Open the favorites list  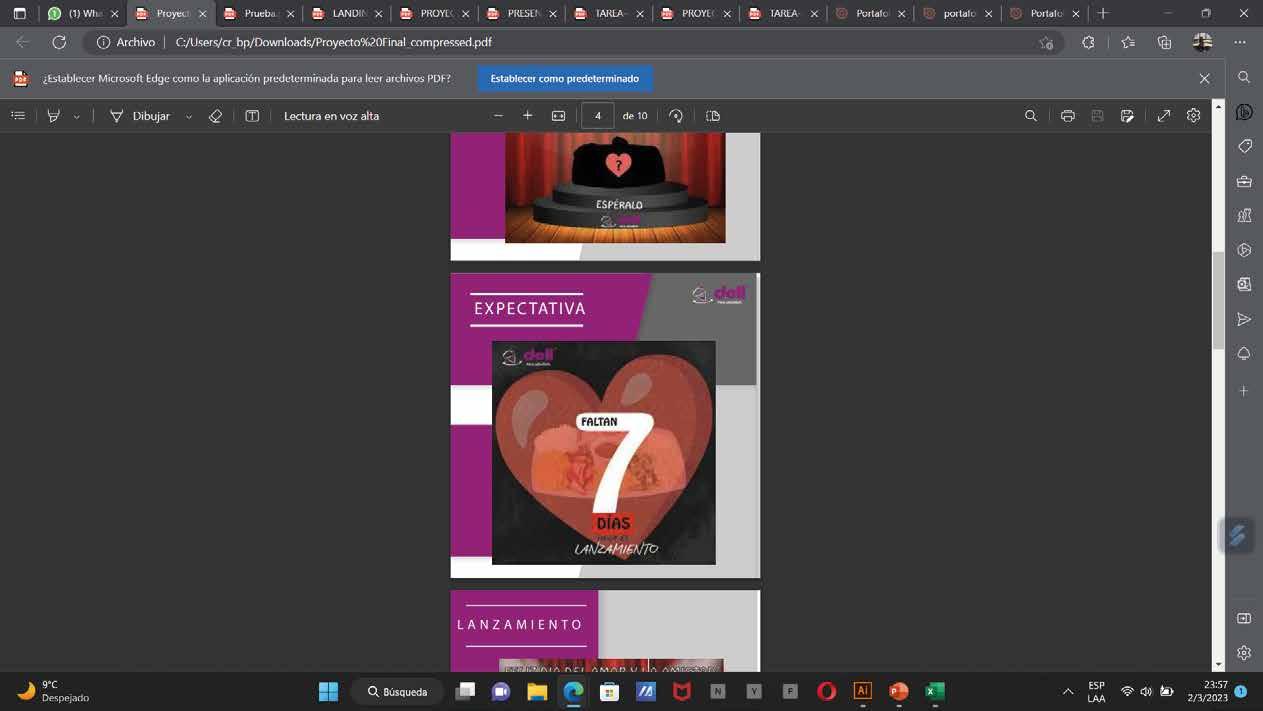pos(1128,42)
